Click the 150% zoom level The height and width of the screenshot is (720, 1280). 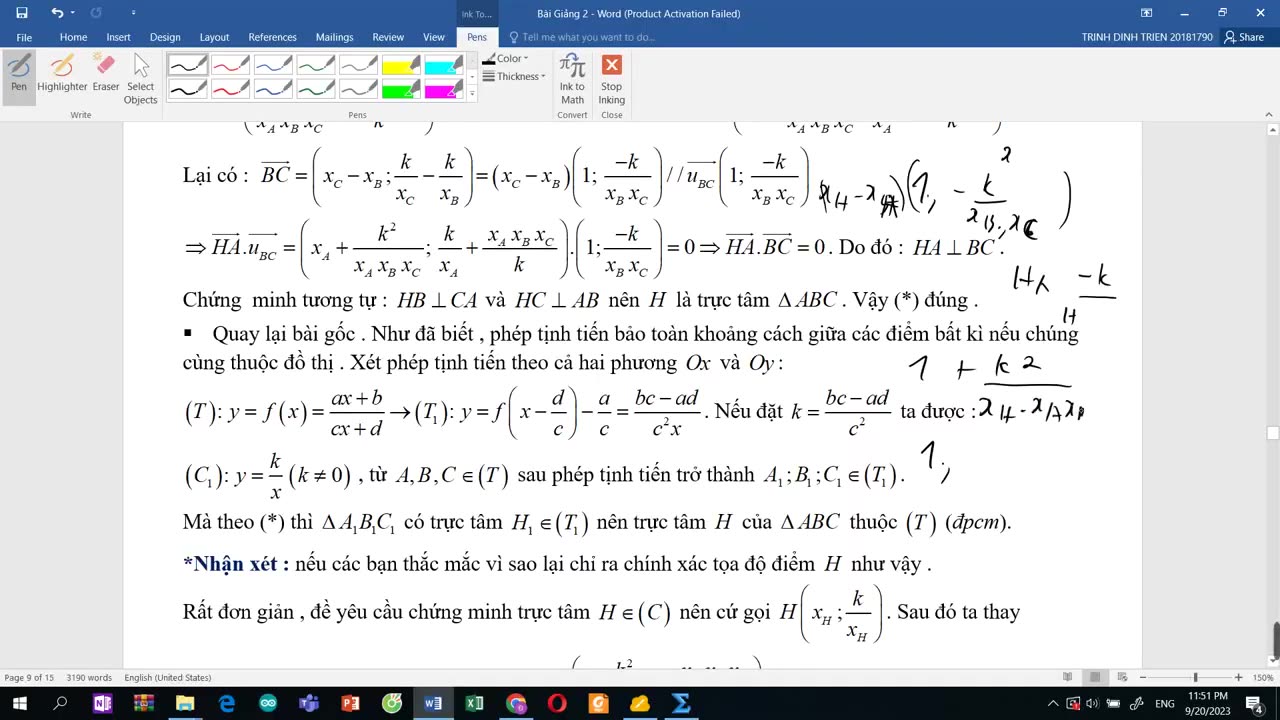tap(1262, 677)
